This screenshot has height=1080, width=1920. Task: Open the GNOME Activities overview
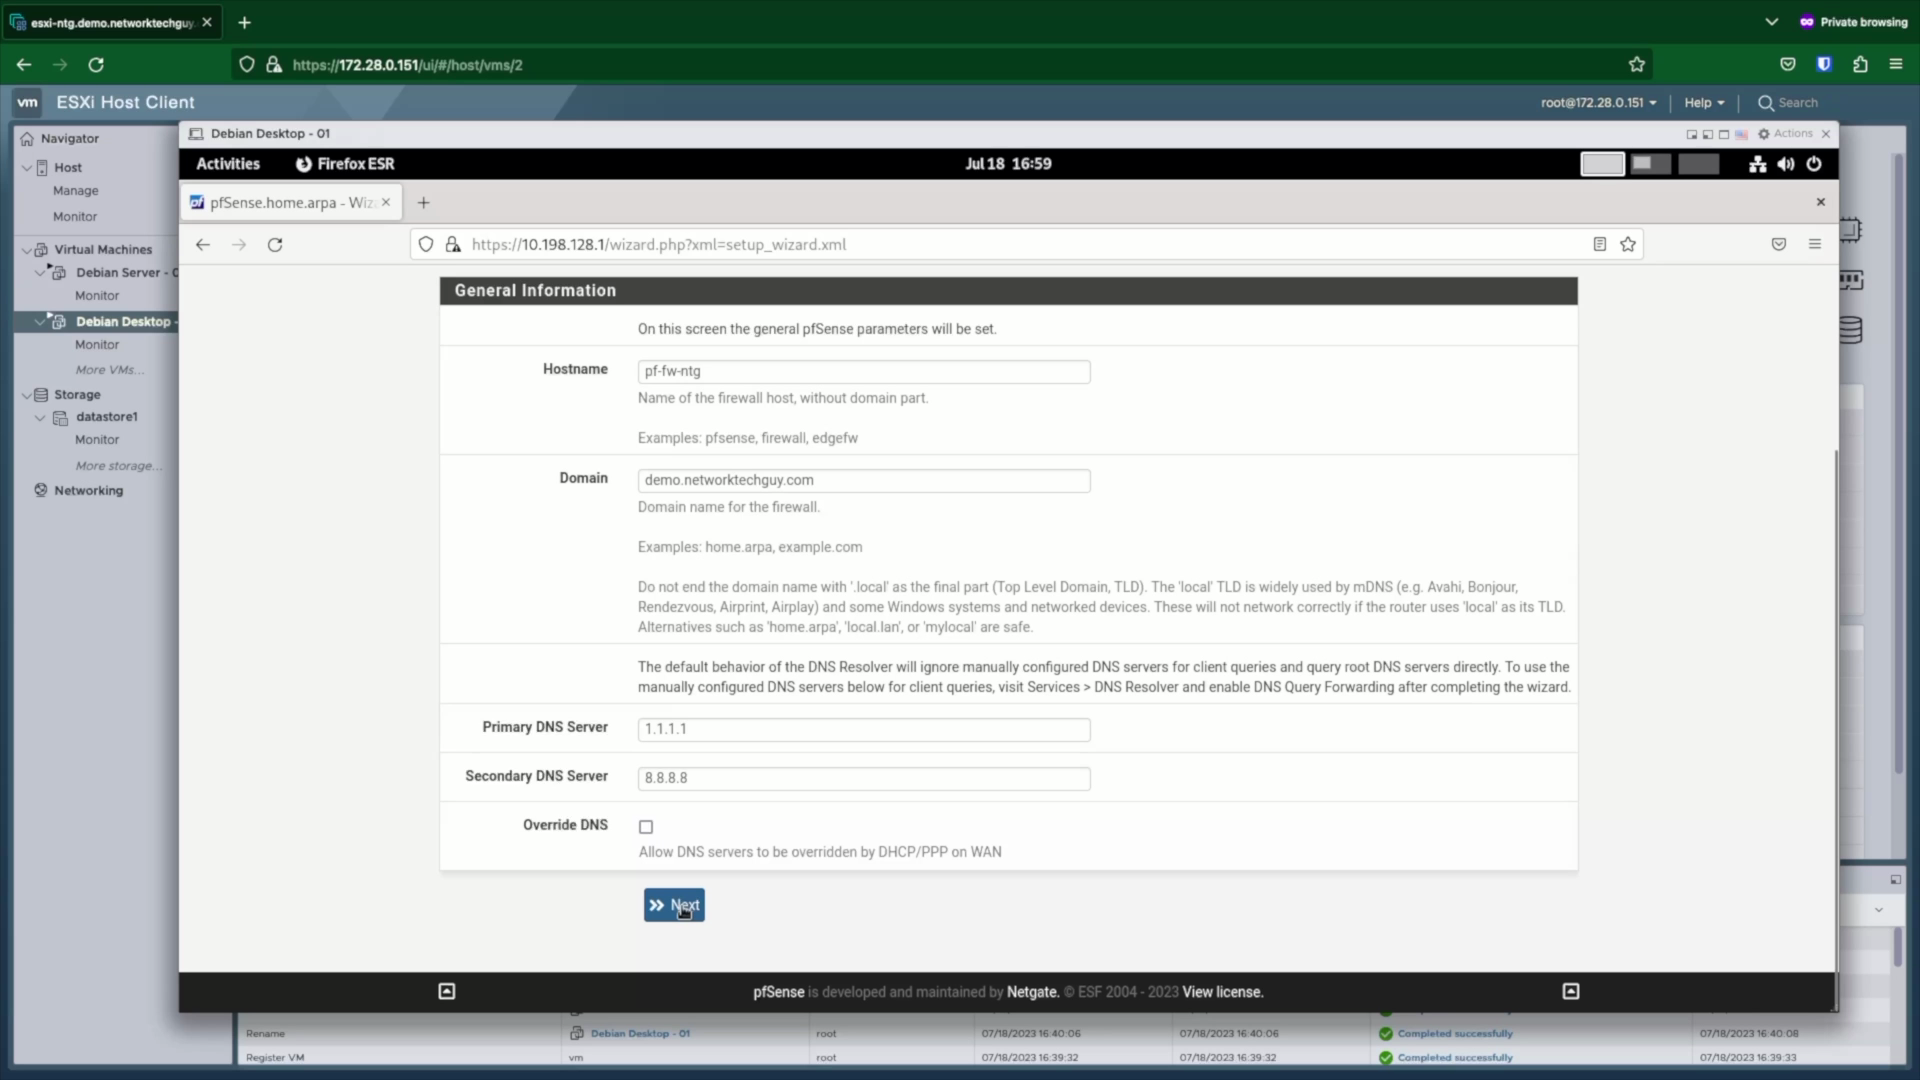pyautogui.click(x=228, y=164)
